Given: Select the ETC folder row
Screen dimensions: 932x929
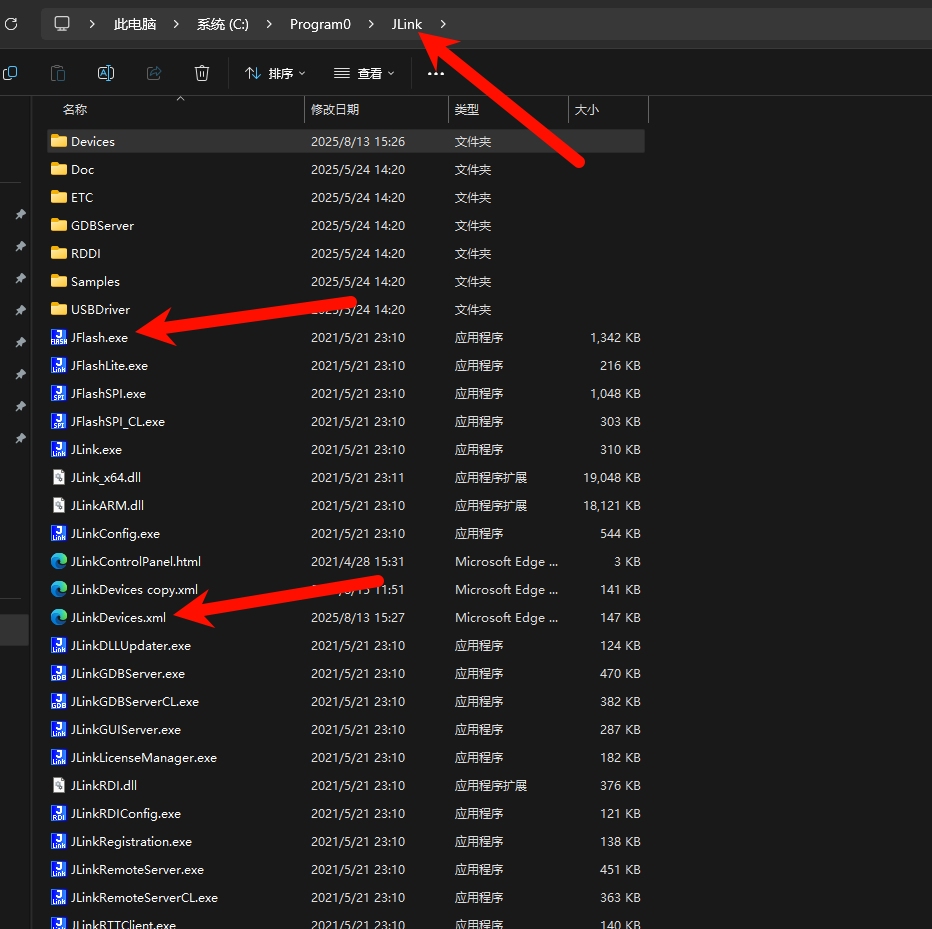Looking at the screenshot, I should (x=346, y=197).
